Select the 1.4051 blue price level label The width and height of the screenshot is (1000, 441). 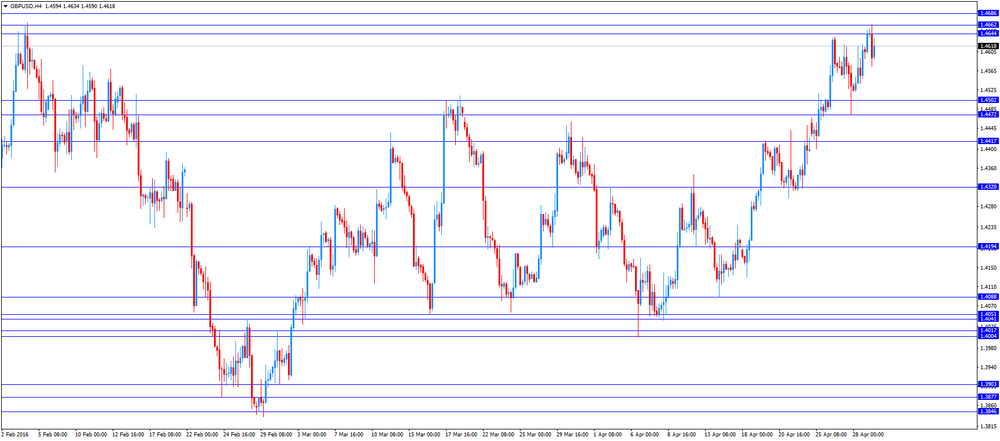pos(988,314)
